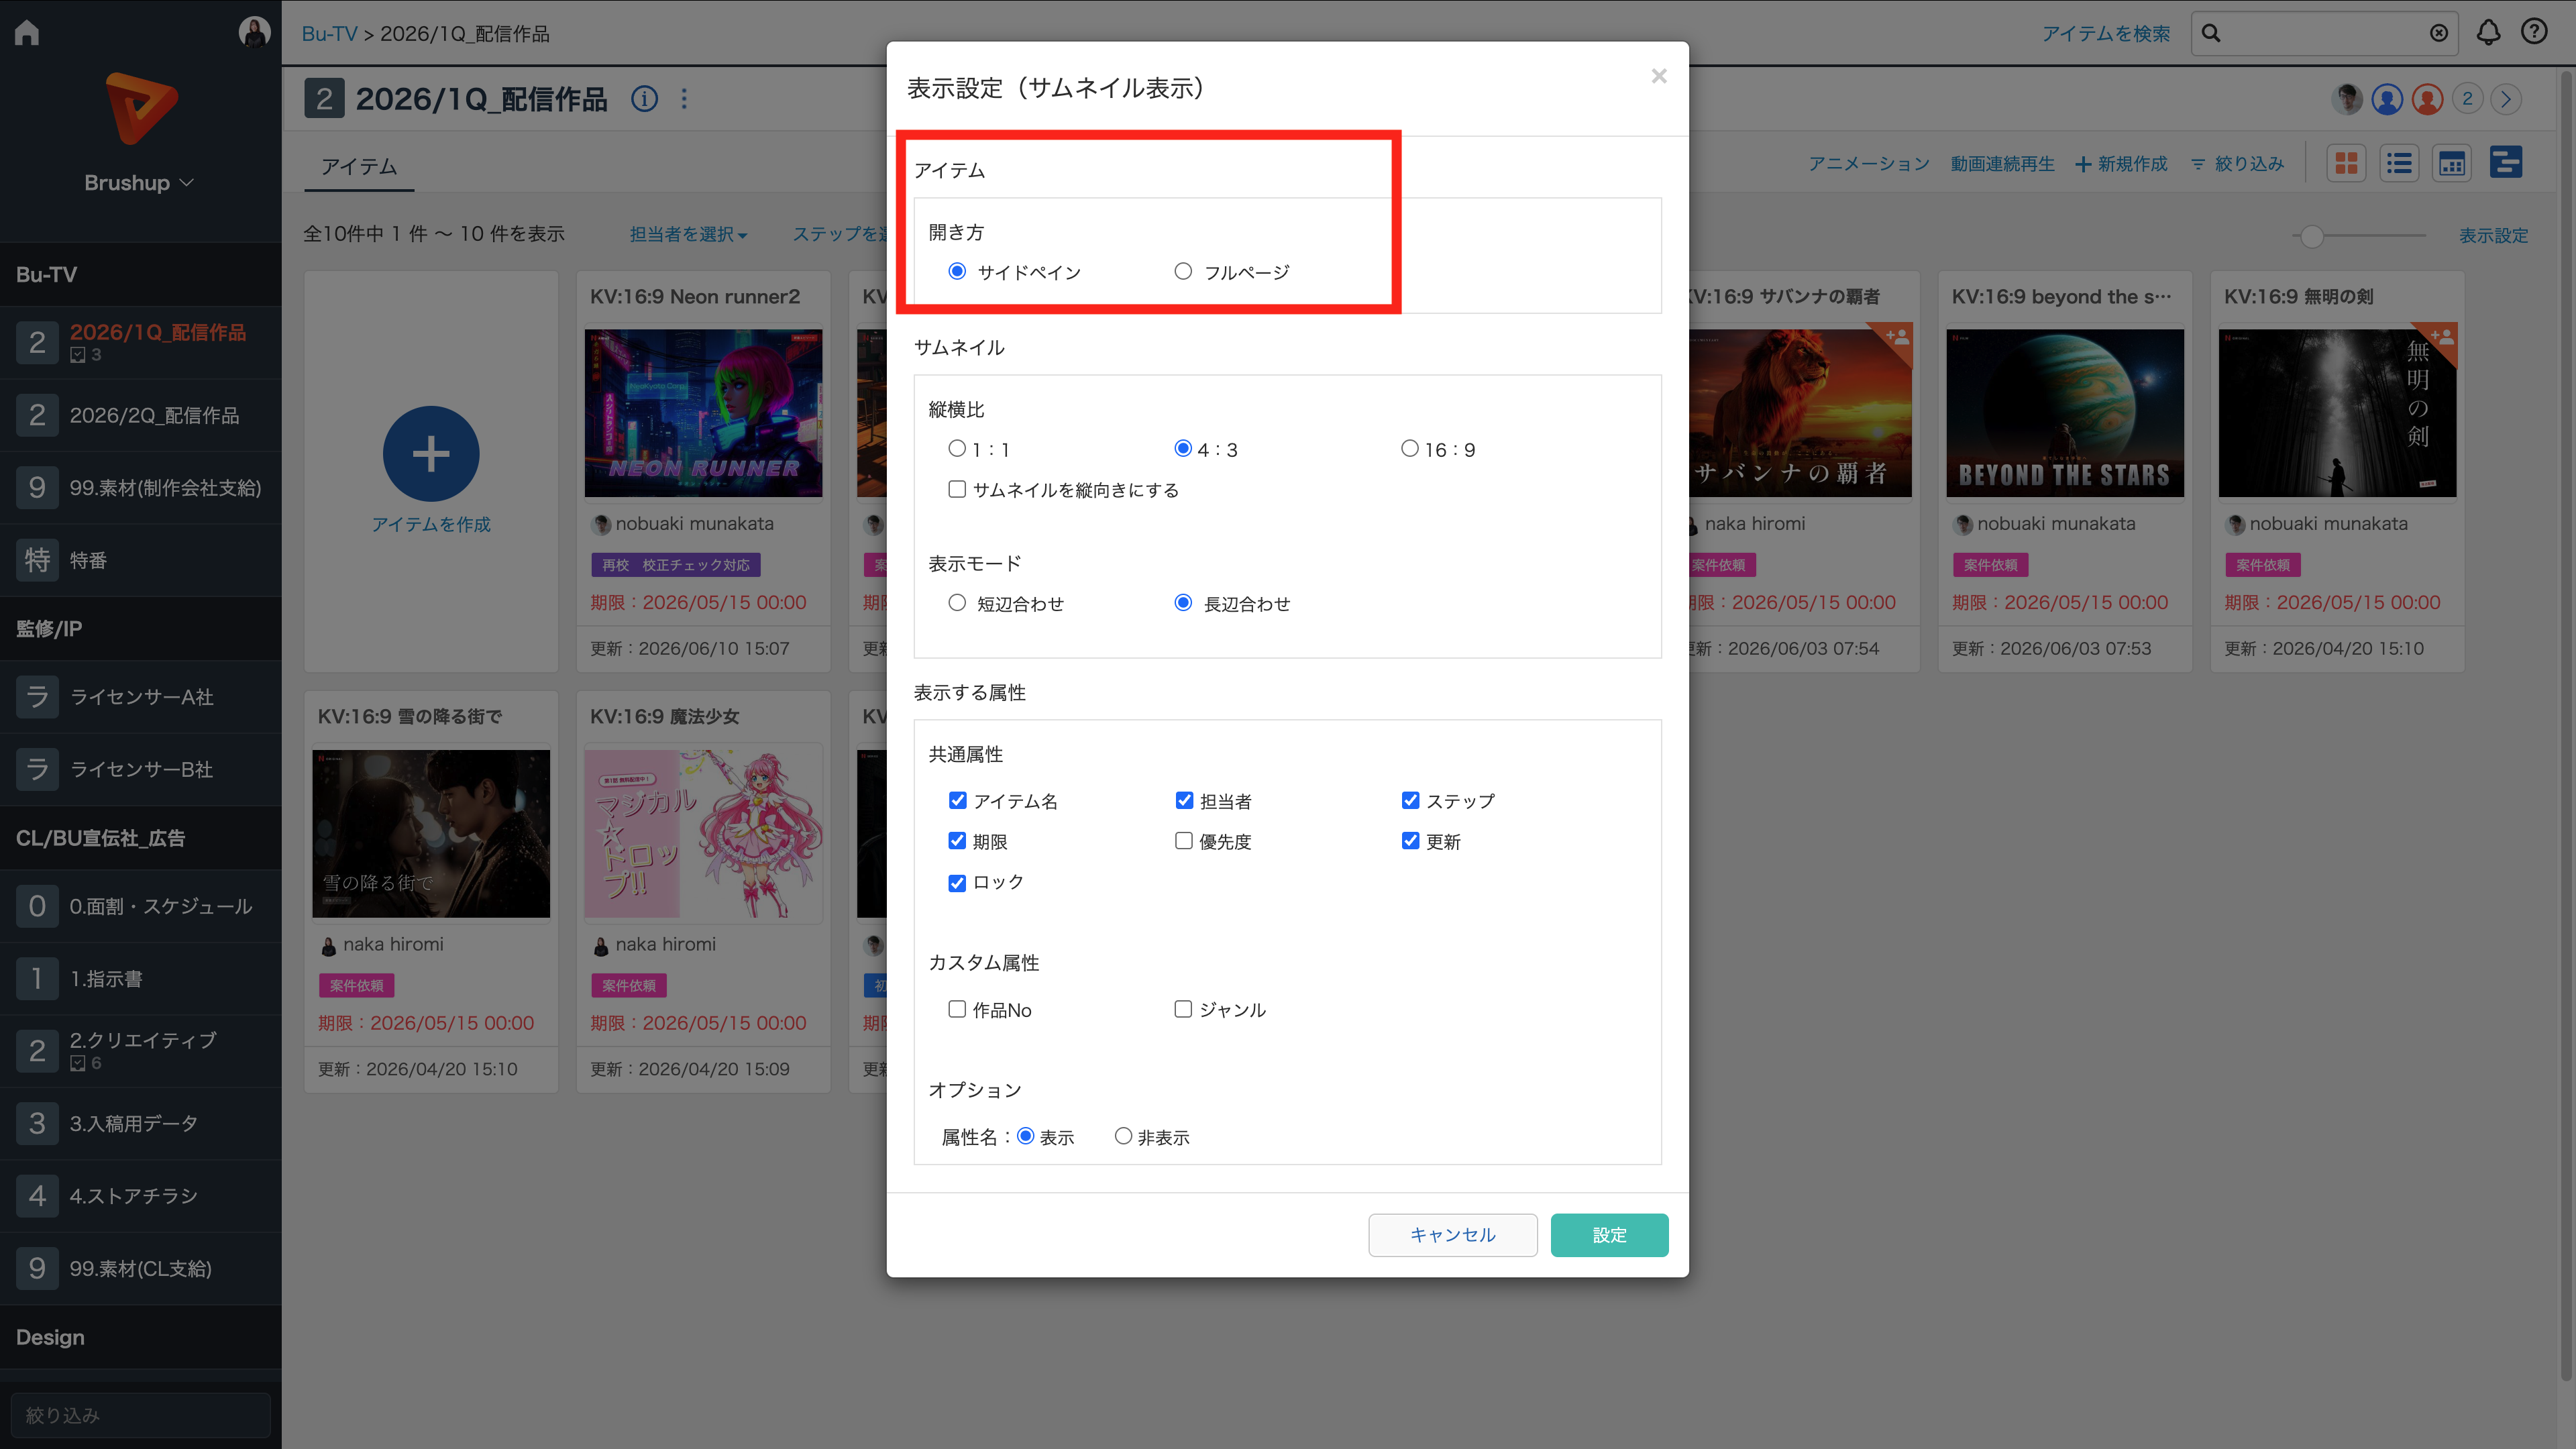Click add-member icon on サバンナの覇者 card
The image size is (2576, 1449).
click(x=1896, y=337)
